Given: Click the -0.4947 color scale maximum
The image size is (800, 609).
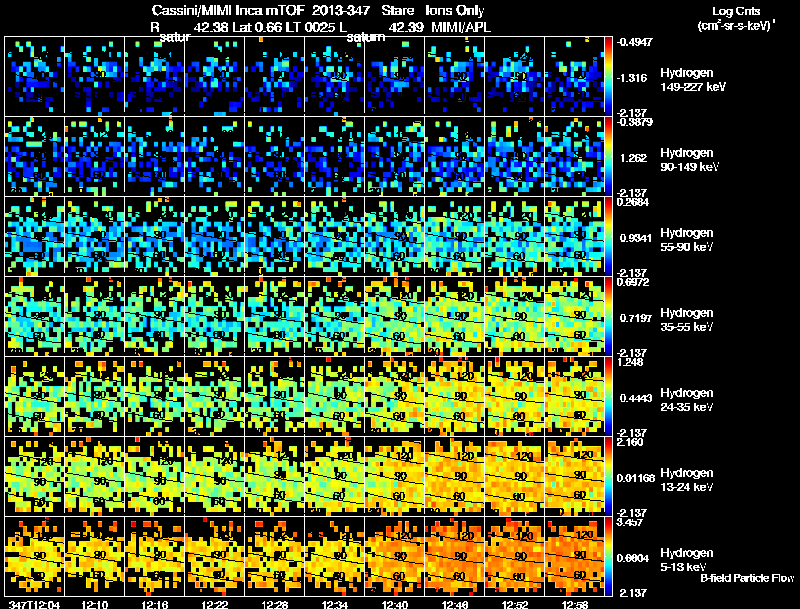Looking at the screenshot, I should [635, 42].
